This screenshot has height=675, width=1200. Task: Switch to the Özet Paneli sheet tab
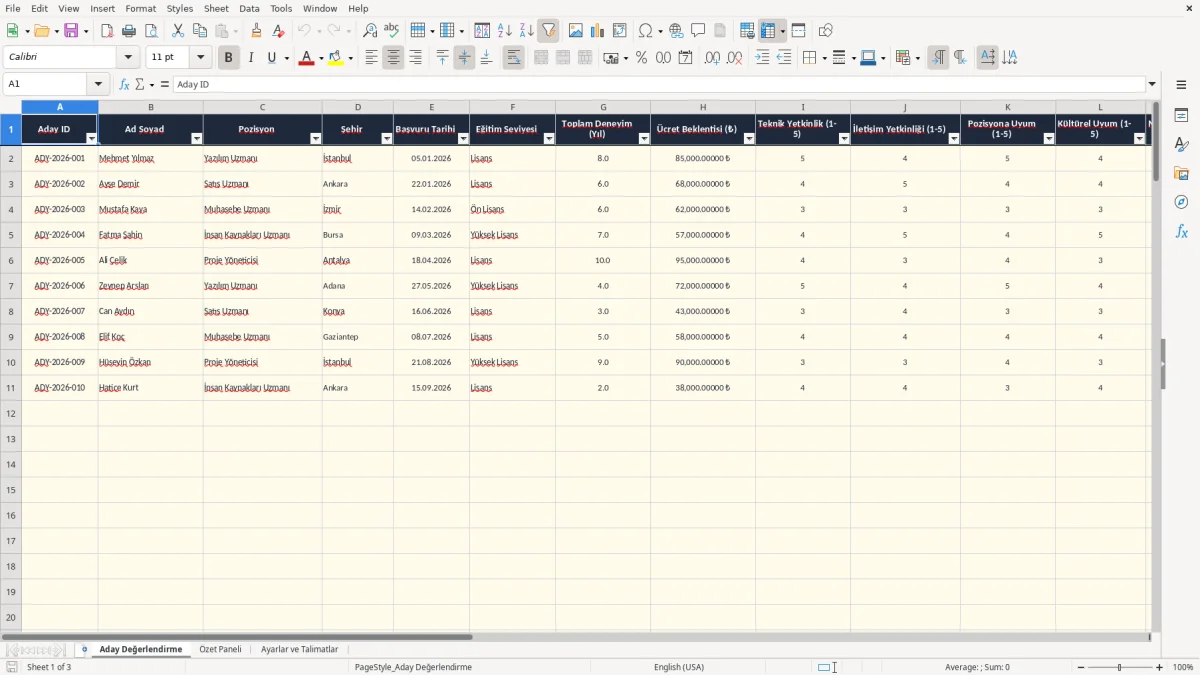click(220, 649)
